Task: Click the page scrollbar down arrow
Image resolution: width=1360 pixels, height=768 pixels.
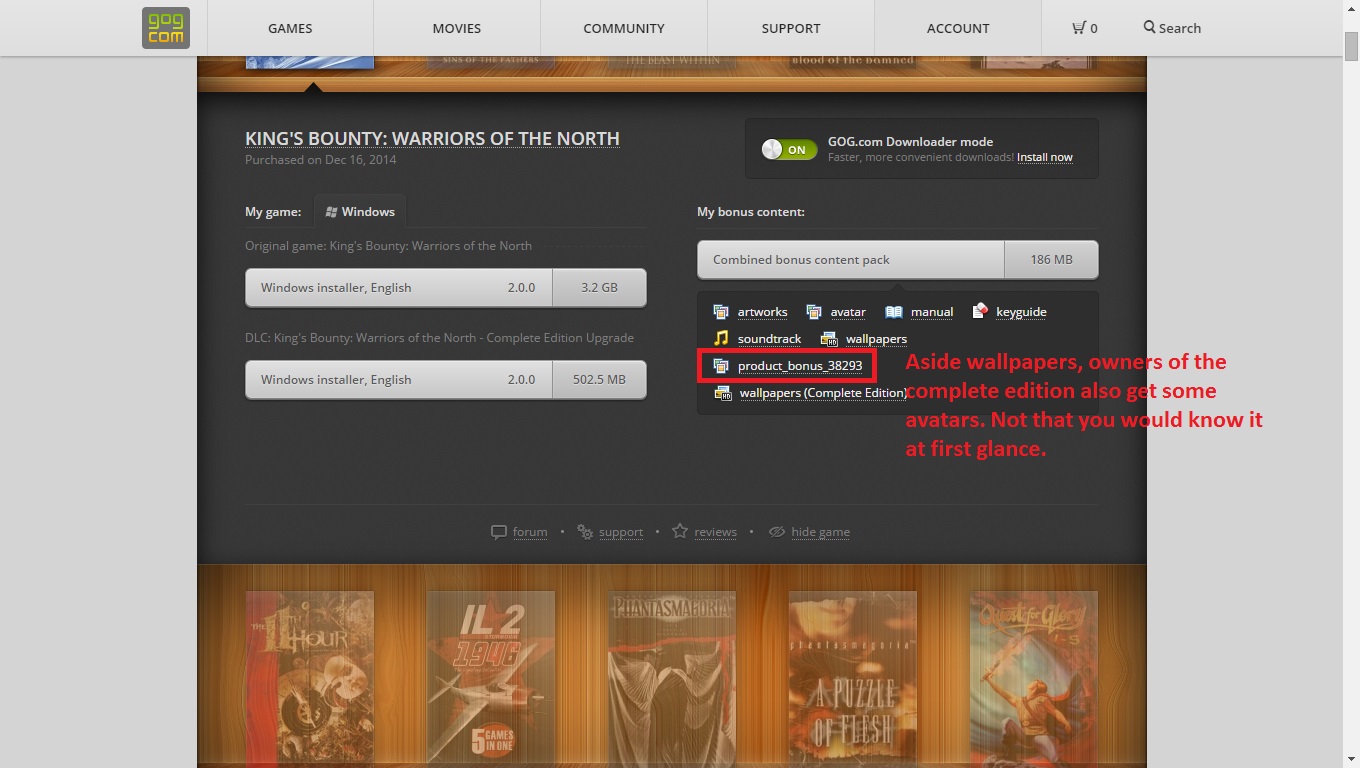Action: [x=1351, y=759]
